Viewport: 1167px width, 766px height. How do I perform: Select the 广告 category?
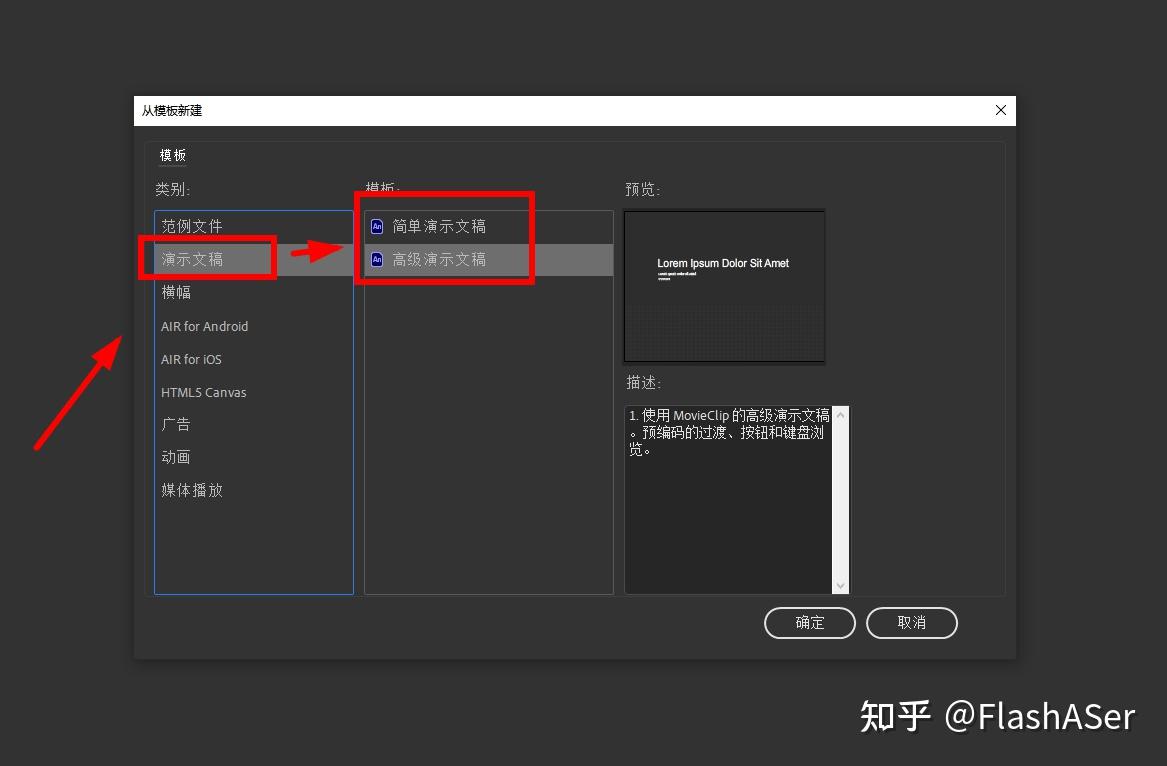coord(176,424)
